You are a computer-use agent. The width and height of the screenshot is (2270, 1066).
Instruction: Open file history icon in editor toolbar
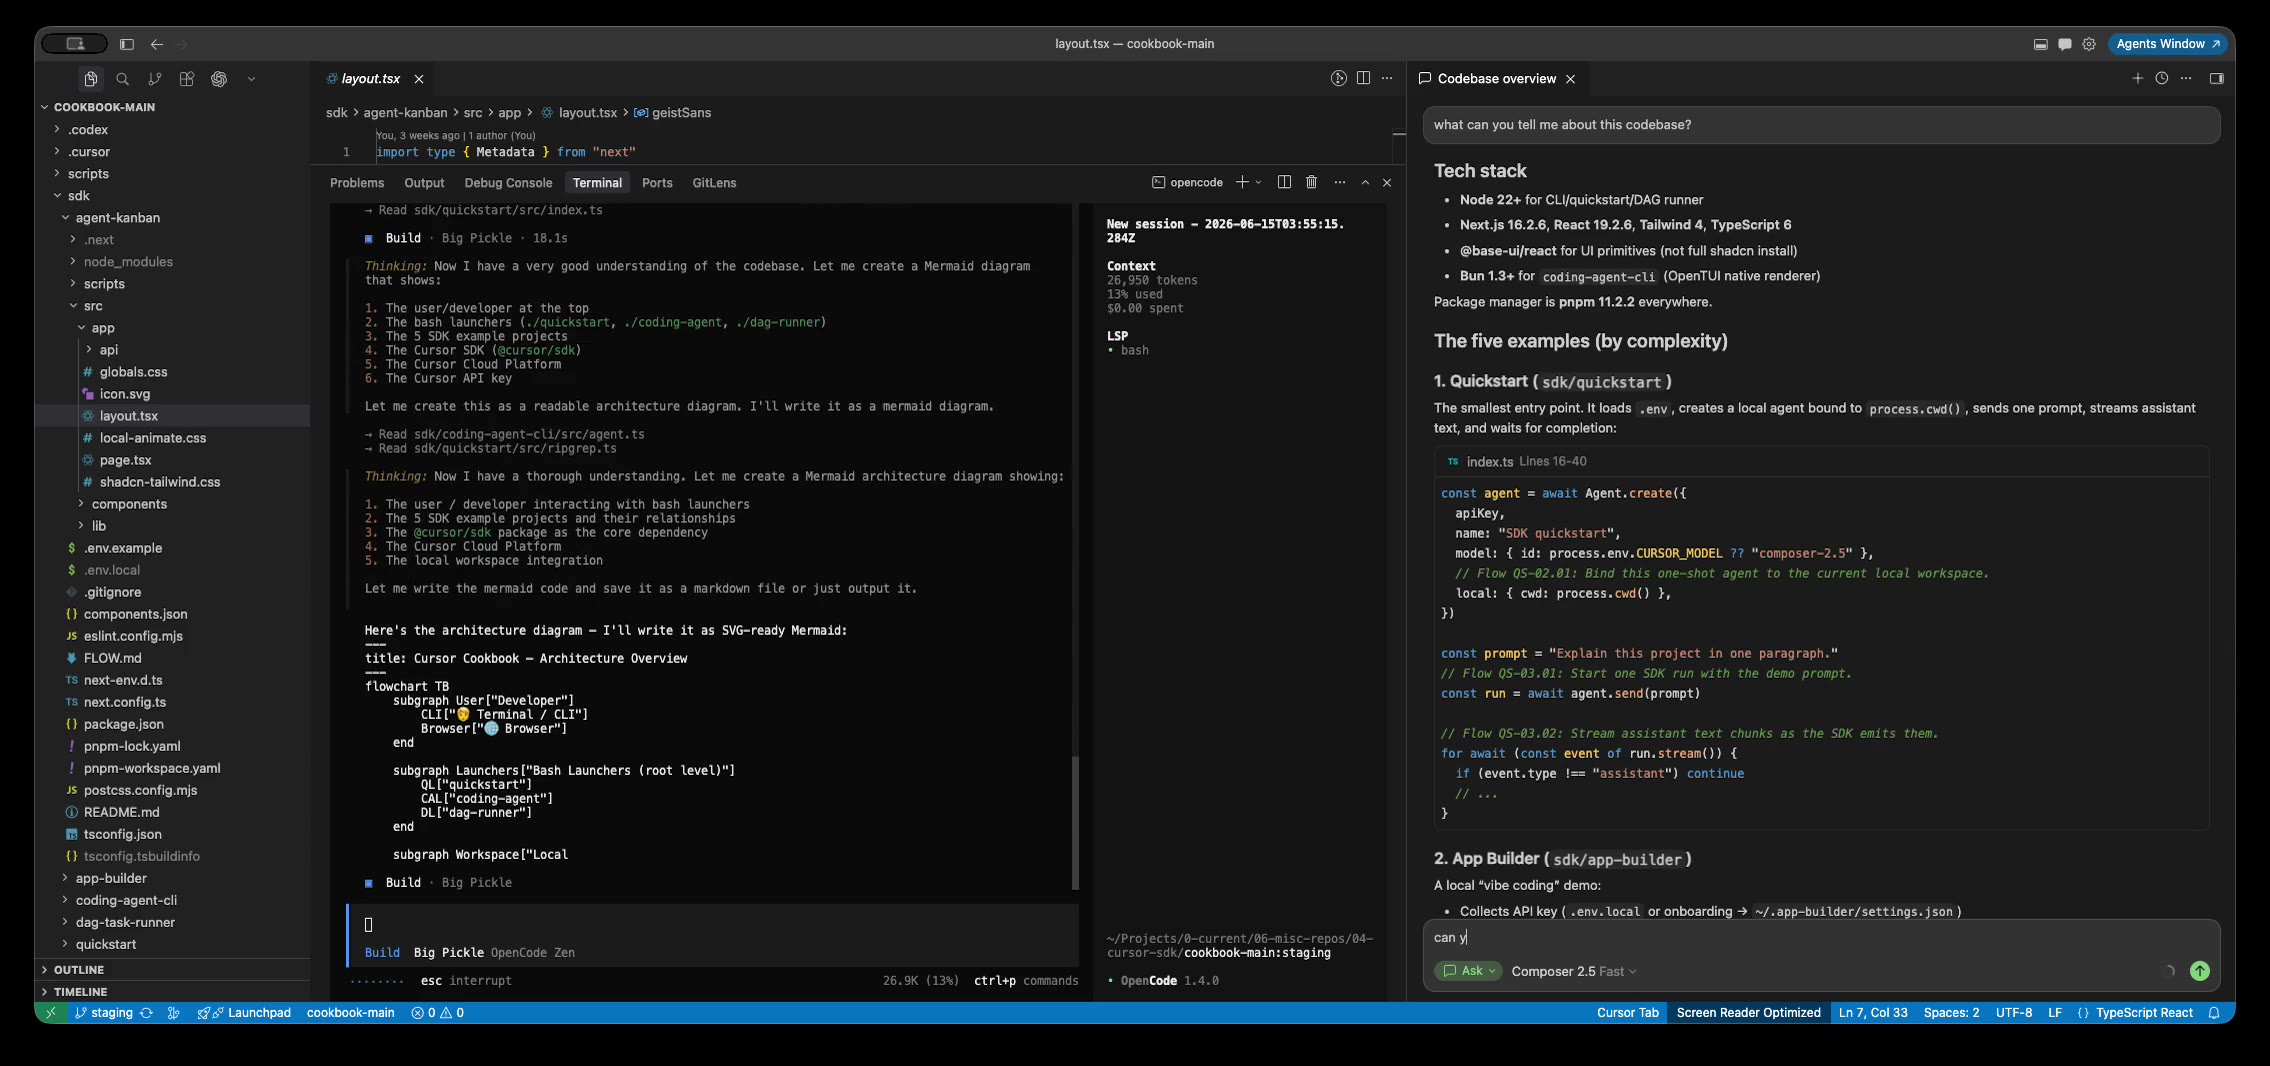1338,78
